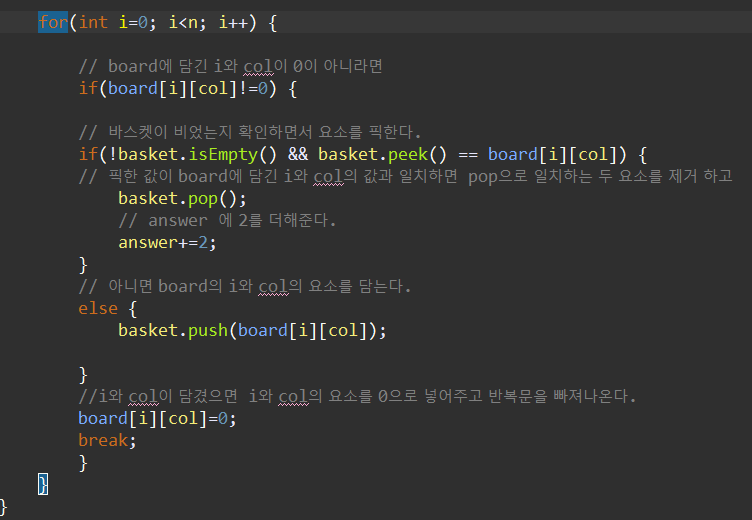Image resolution: width=752 pixels, height=520 pixels.
Task: Click the 'break;' statement
Action: [x=107, y=440]
